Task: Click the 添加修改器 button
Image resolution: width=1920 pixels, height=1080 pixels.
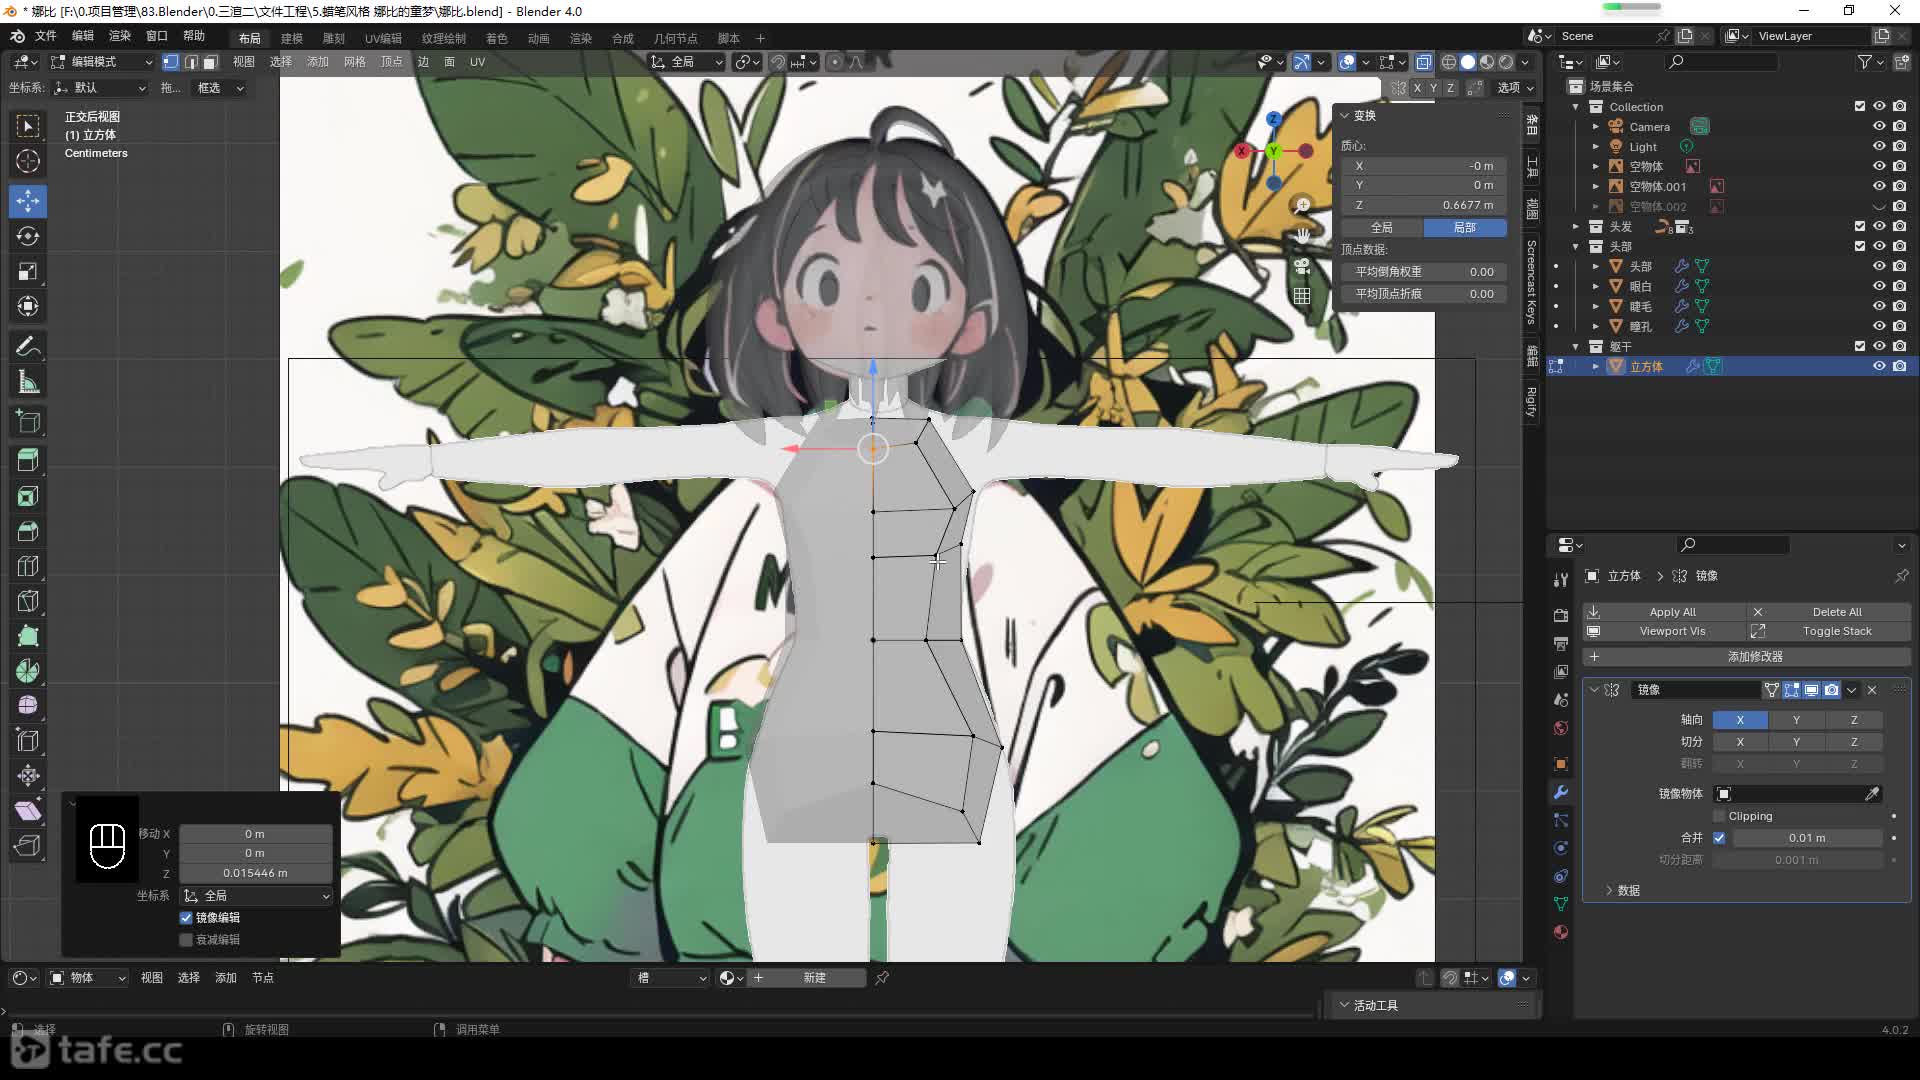Action: click(x=1747, y=657)
